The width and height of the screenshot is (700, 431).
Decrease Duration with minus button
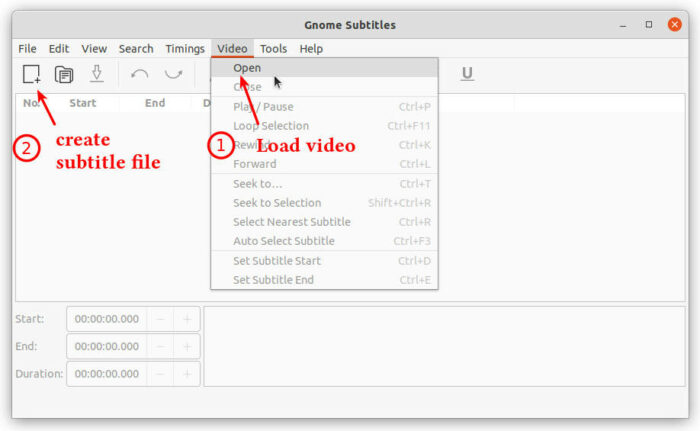tap(160, 374)
